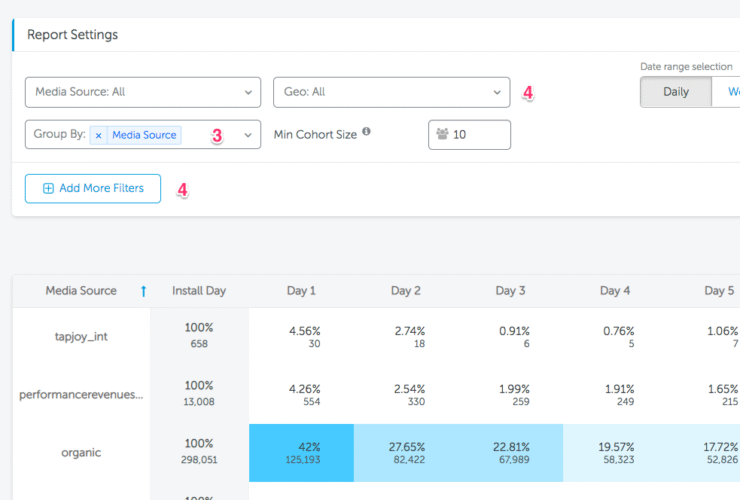Click the organic Day 2 27.65% cell
The width and height of the screenshot is (740, 500).
pyautogui.click(x=405, y=452)
